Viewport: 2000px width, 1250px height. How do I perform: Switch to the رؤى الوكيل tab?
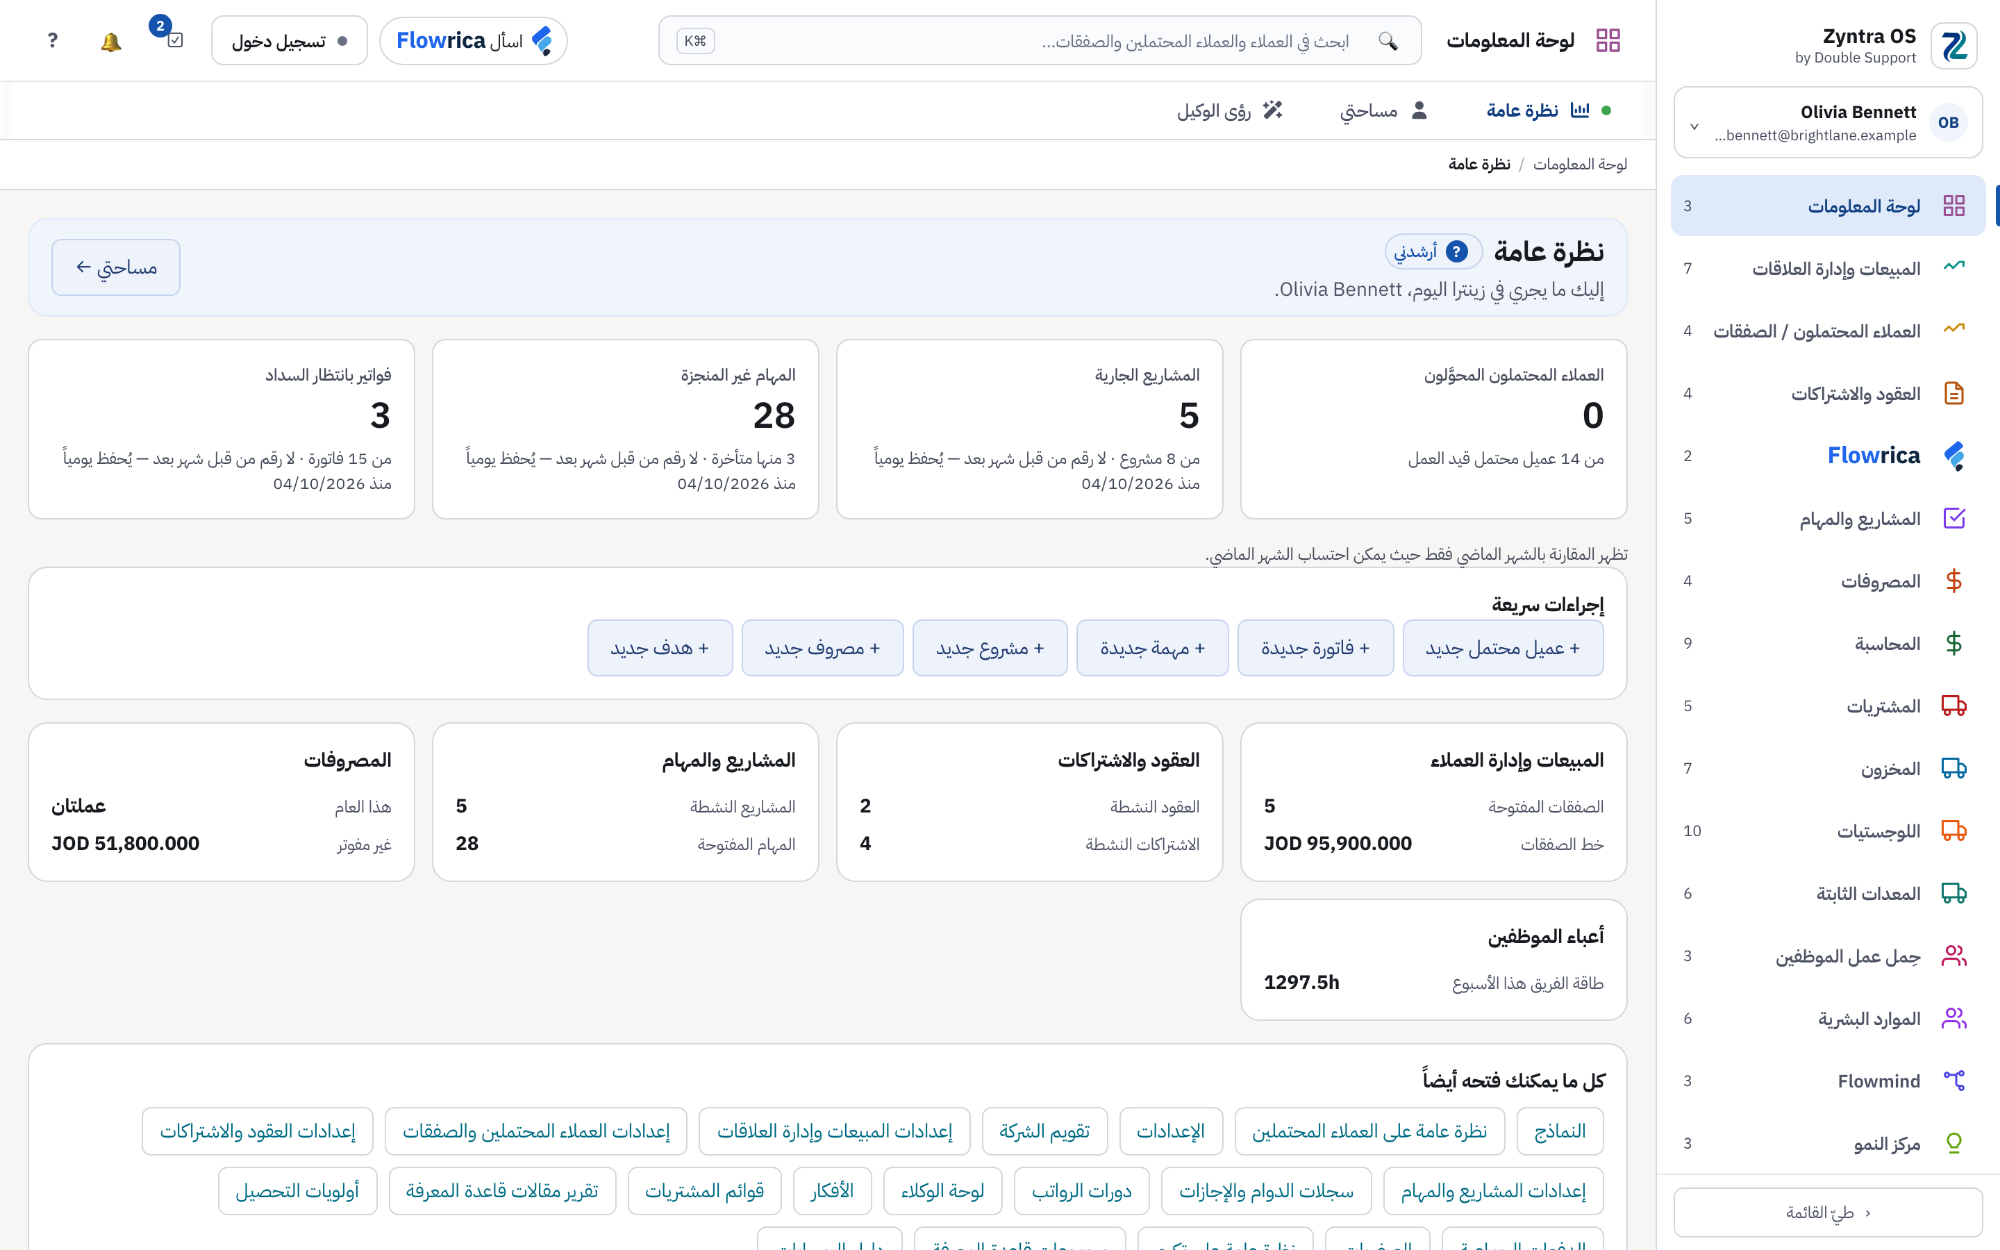(1230, 110)
